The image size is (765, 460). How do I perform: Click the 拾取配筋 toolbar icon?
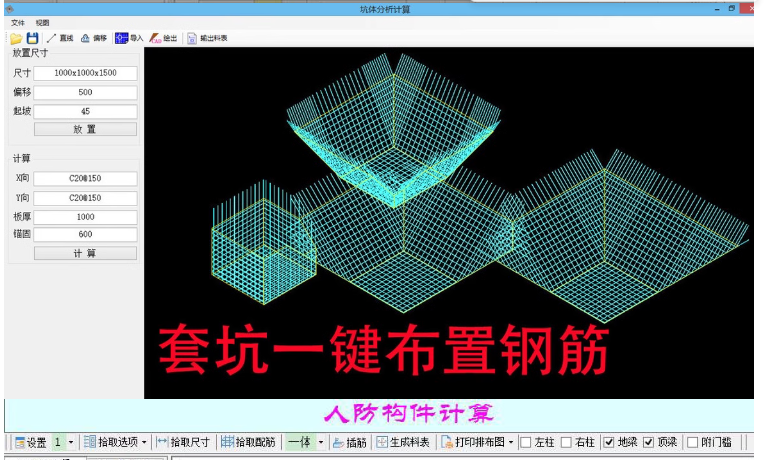click(x=227, y=442)
